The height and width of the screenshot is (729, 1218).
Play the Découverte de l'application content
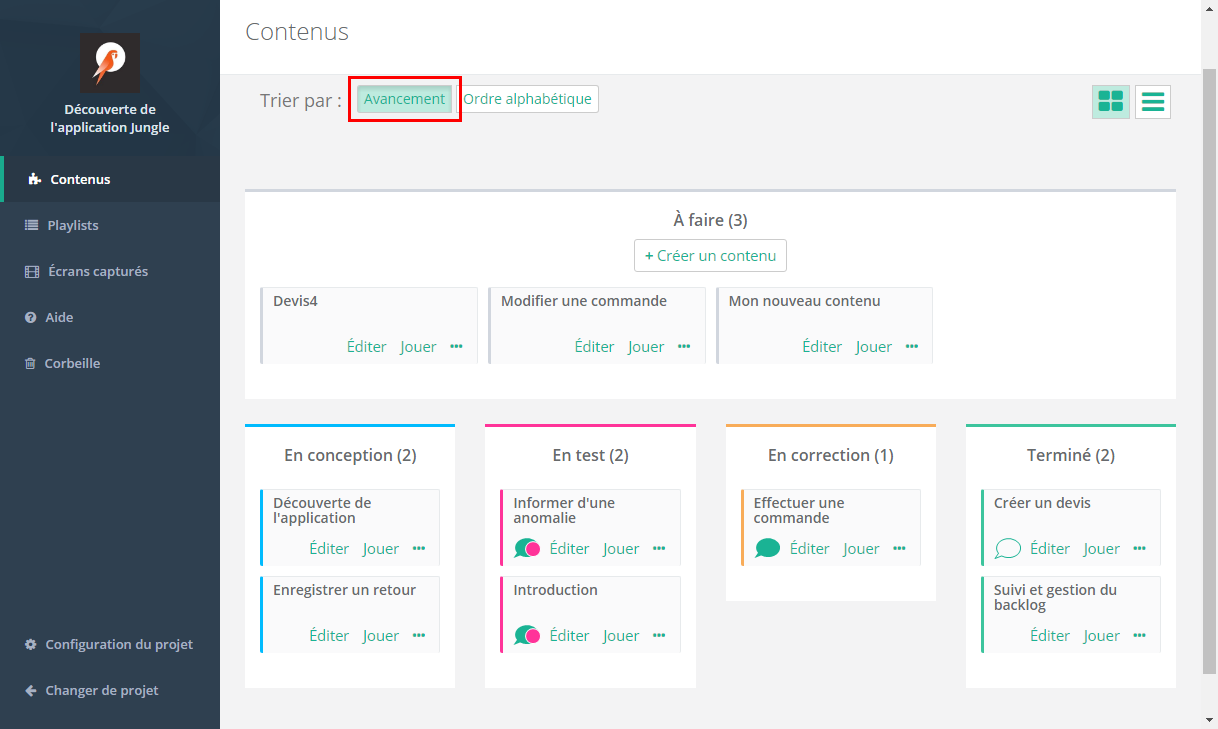[x=381, y=548]
